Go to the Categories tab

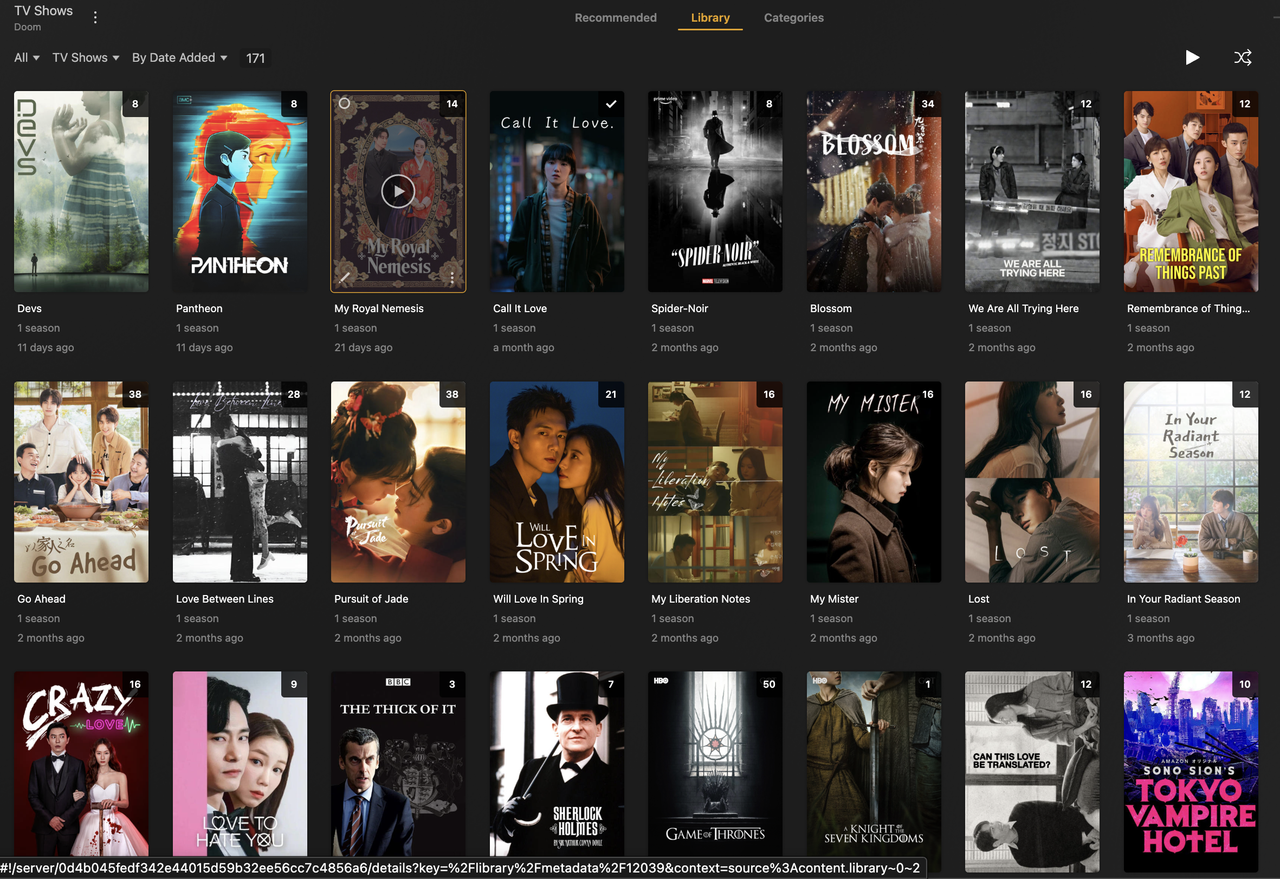794,18
